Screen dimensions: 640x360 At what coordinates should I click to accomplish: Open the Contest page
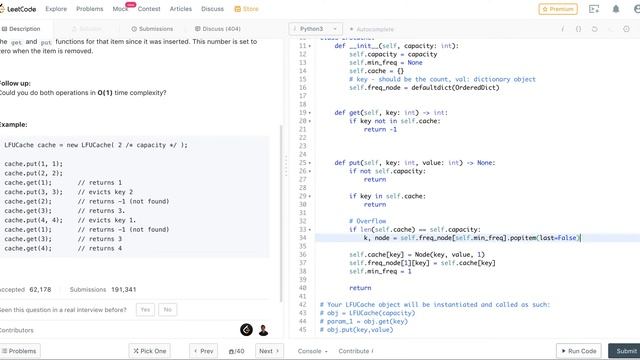pos(149,9)
